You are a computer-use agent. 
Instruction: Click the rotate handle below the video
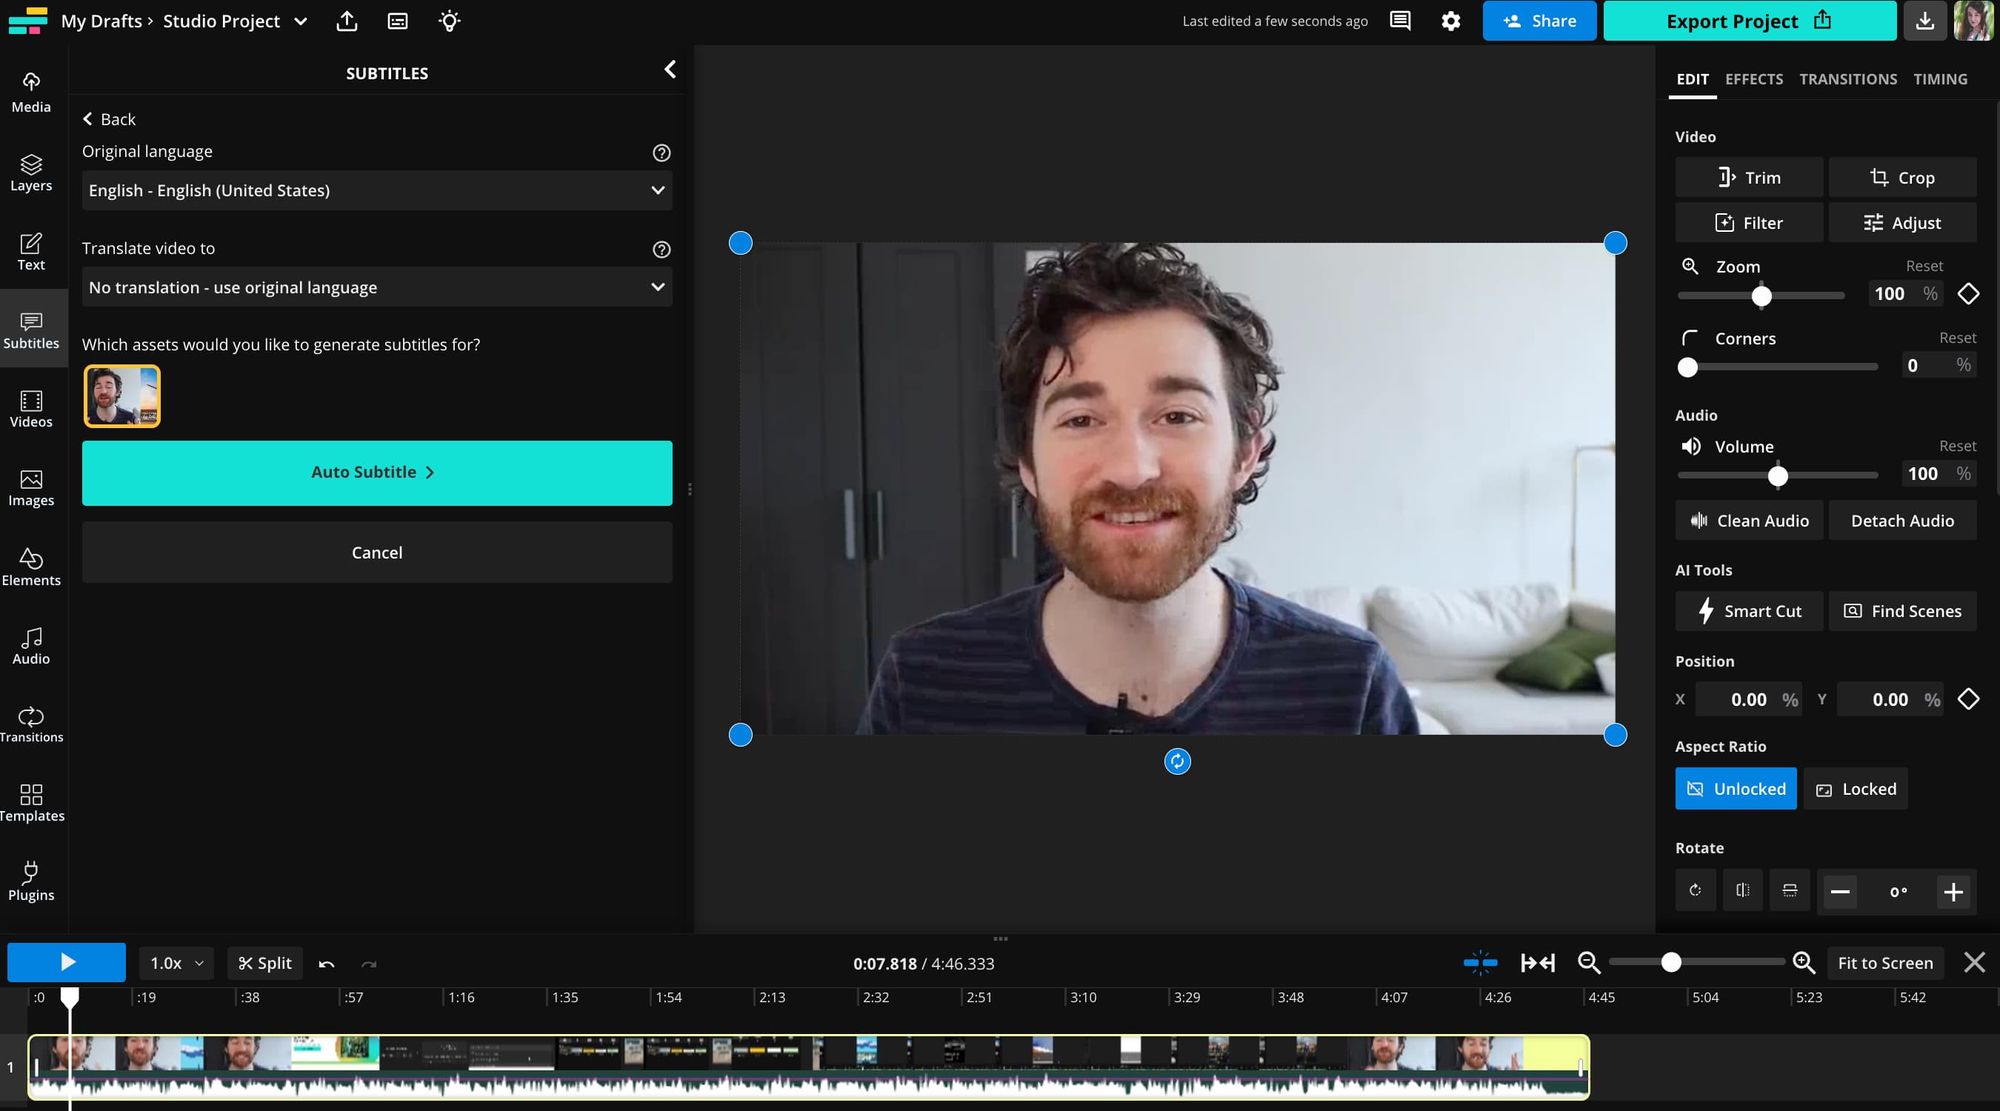[x=1177, y=762]
